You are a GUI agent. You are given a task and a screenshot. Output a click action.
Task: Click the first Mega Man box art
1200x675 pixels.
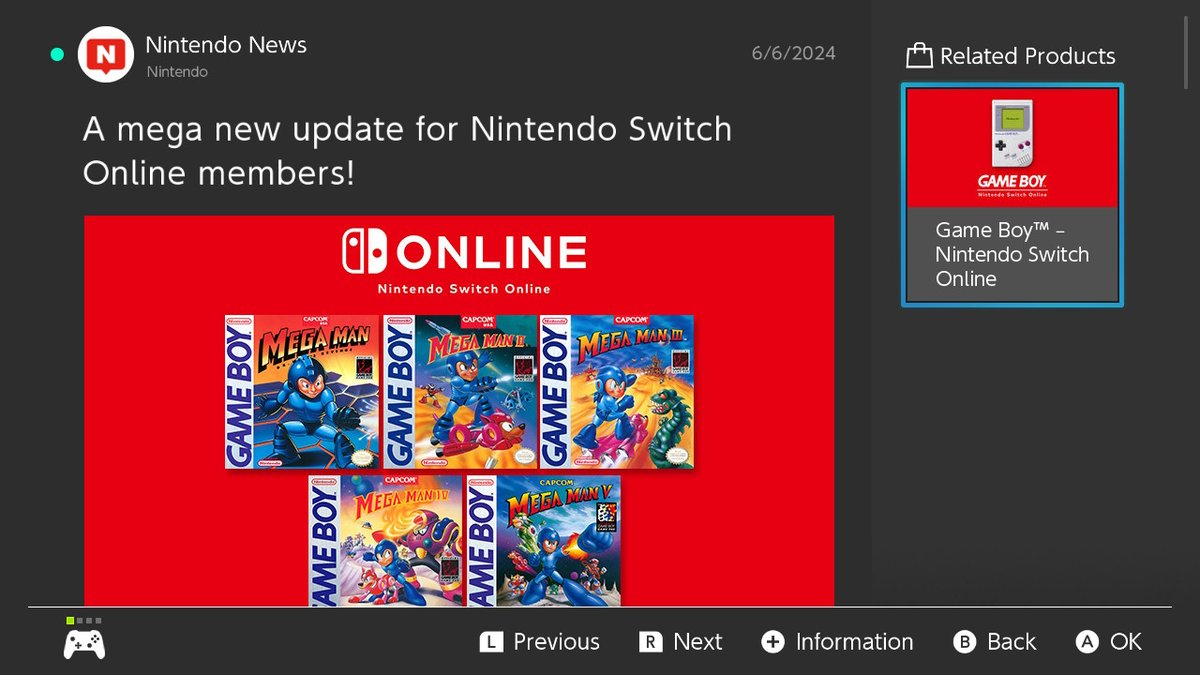[x=302, y=391]
